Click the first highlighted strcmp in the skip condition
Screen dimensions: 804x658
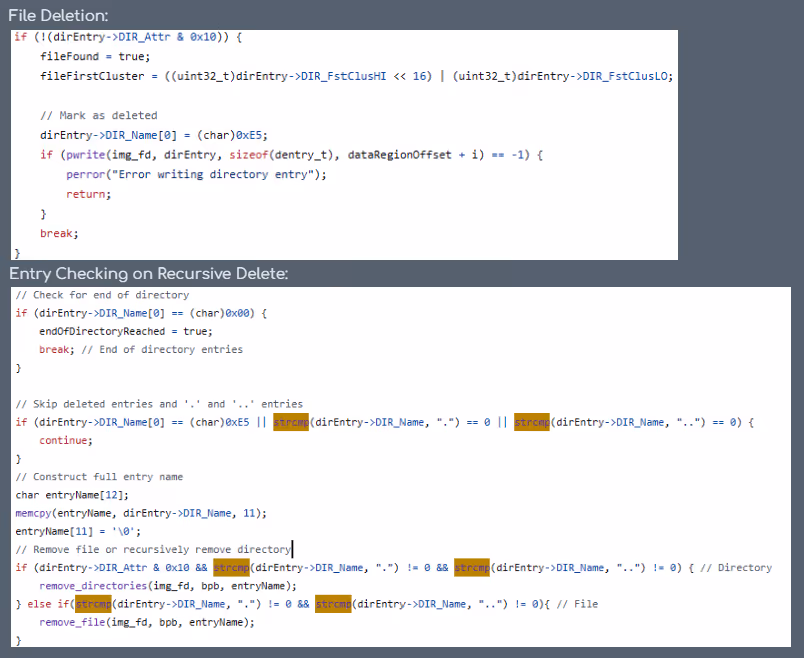coord(291,422)
